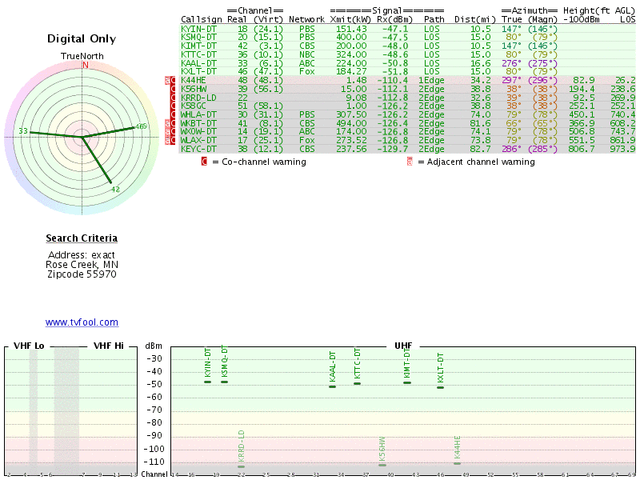Click the adjacent channel warning icon beside K44HE
Image resolution: width=640 pixels, height=480 pixels.
click(x=167, y=80)
